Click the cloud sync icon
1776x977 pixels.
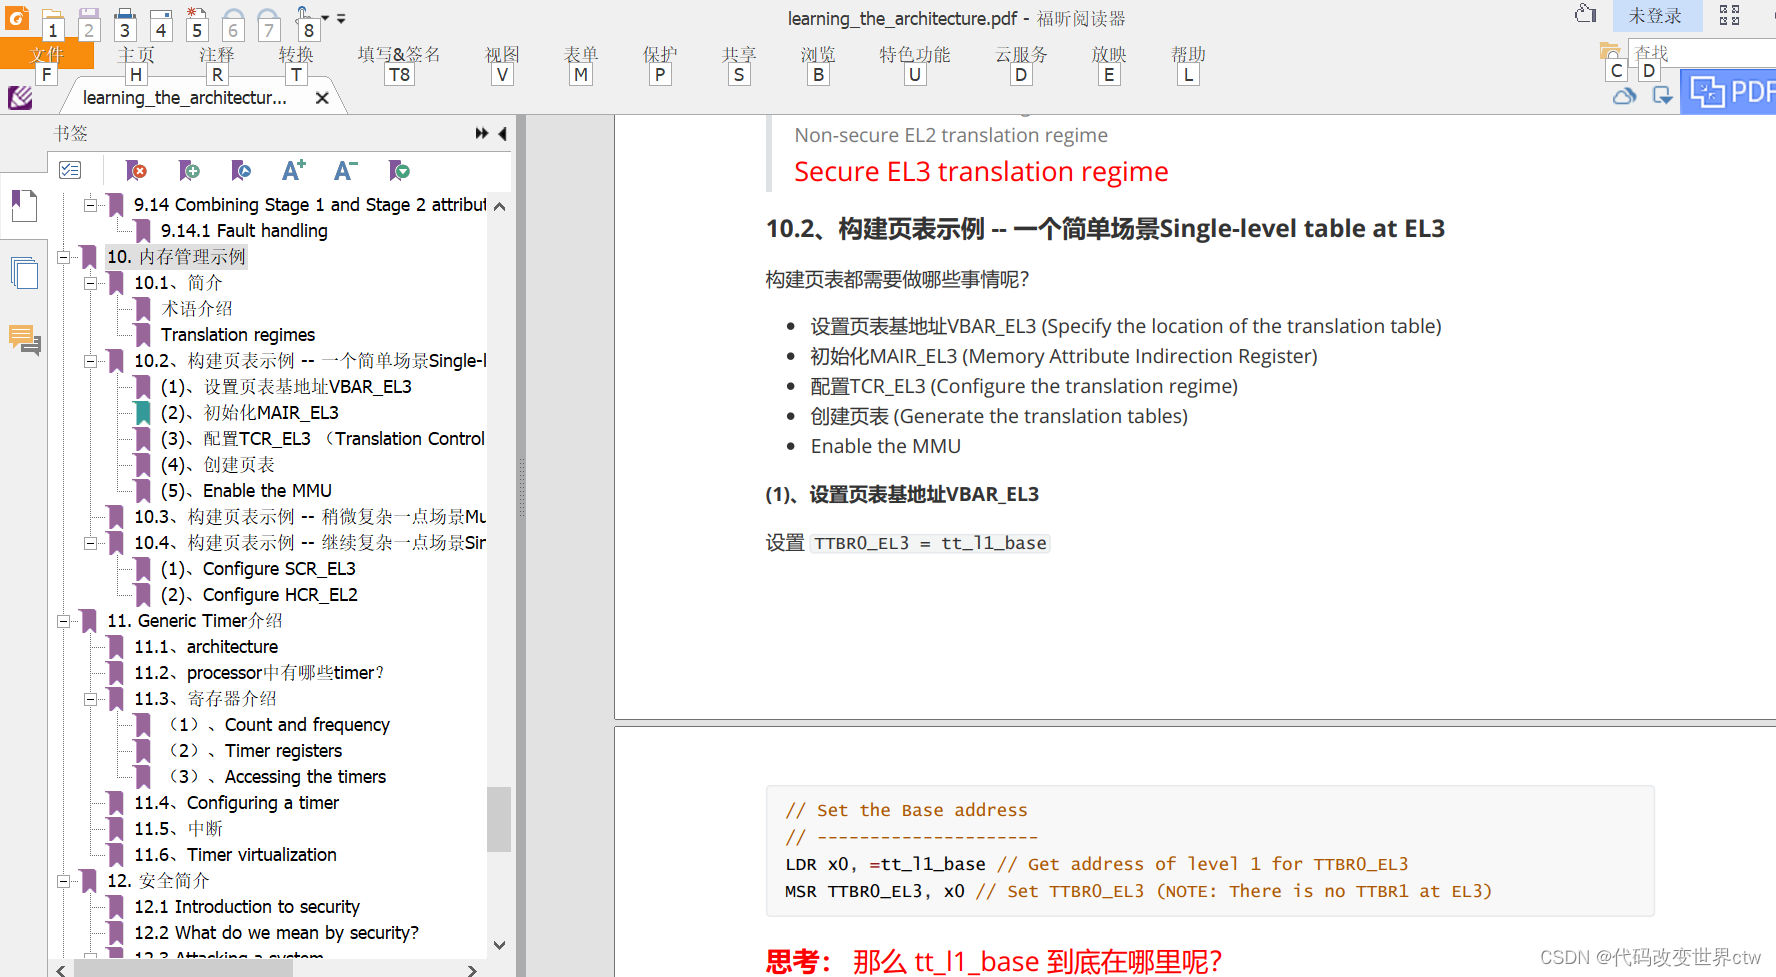pos(1625,96)
